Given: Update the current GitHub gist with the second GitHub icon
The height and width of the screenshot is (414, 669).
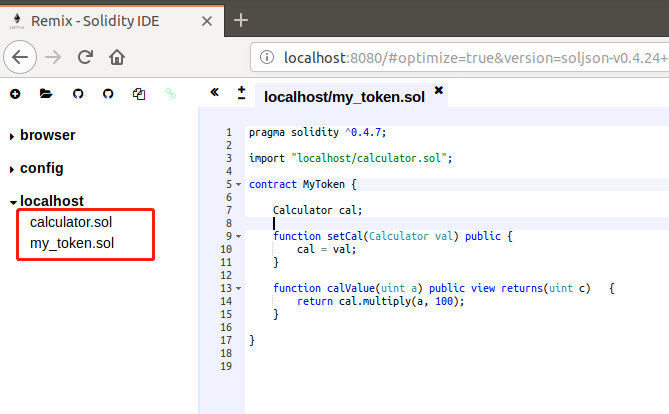Looking at the screenshot, I should 108,93.
